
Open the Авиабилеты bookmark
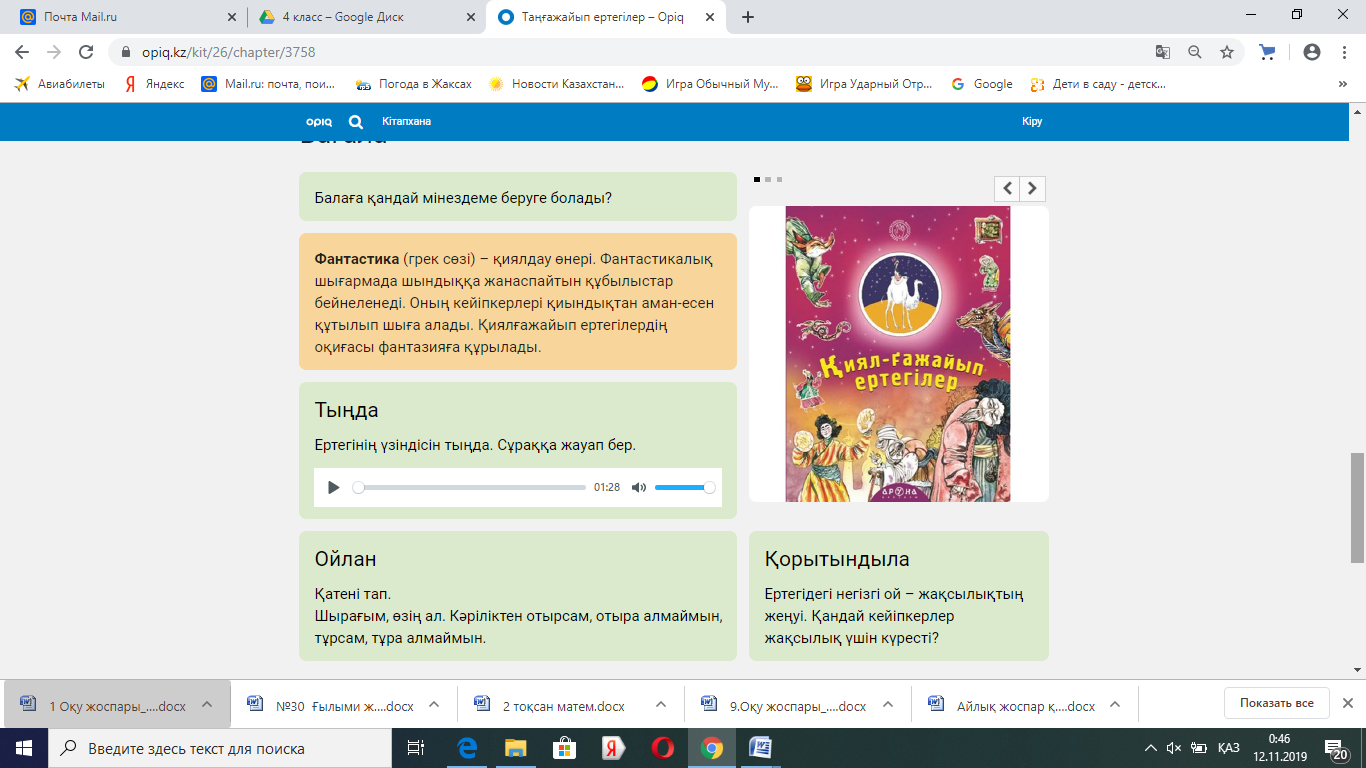coord(60,84)
